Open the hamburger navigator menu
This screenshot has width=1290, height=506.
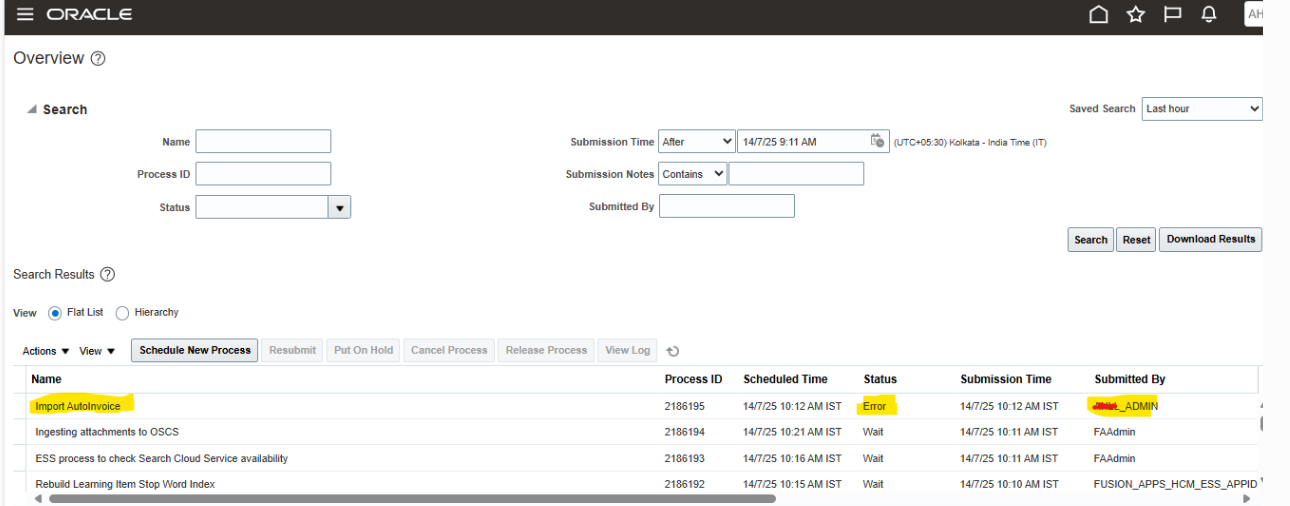coord(24,14)
